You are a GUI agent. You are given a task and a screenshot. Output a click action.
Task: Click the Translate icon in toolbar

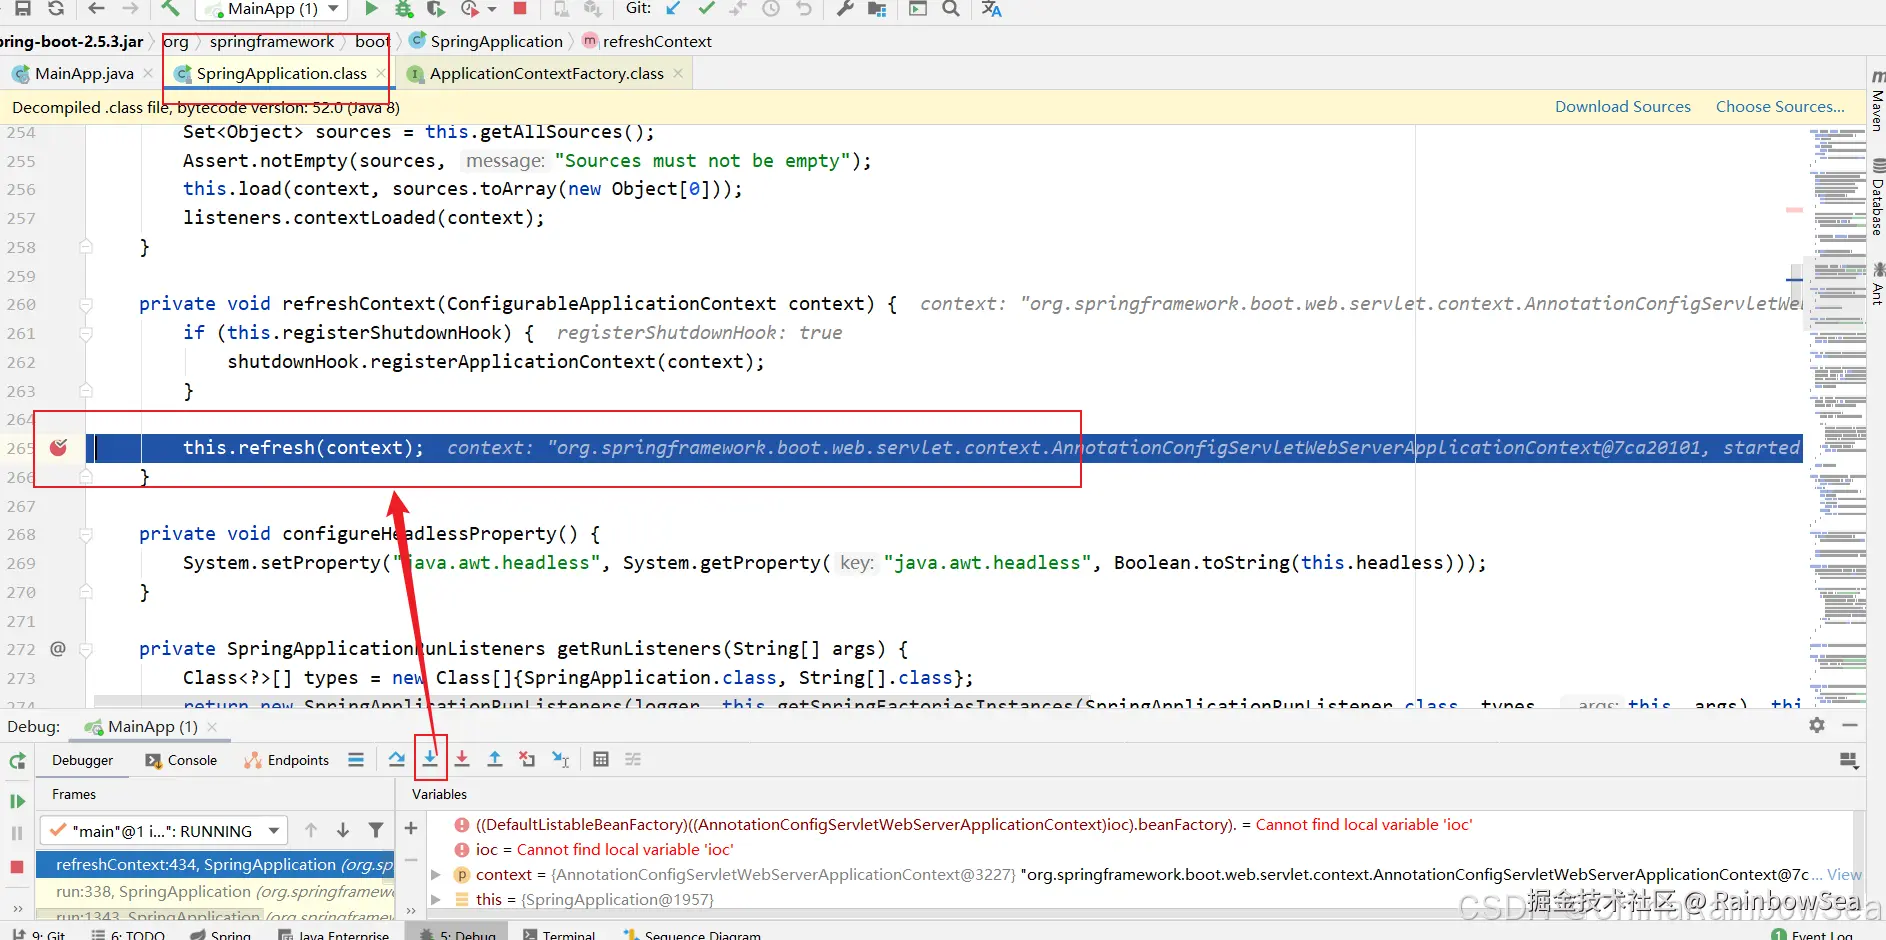(991, 9)
